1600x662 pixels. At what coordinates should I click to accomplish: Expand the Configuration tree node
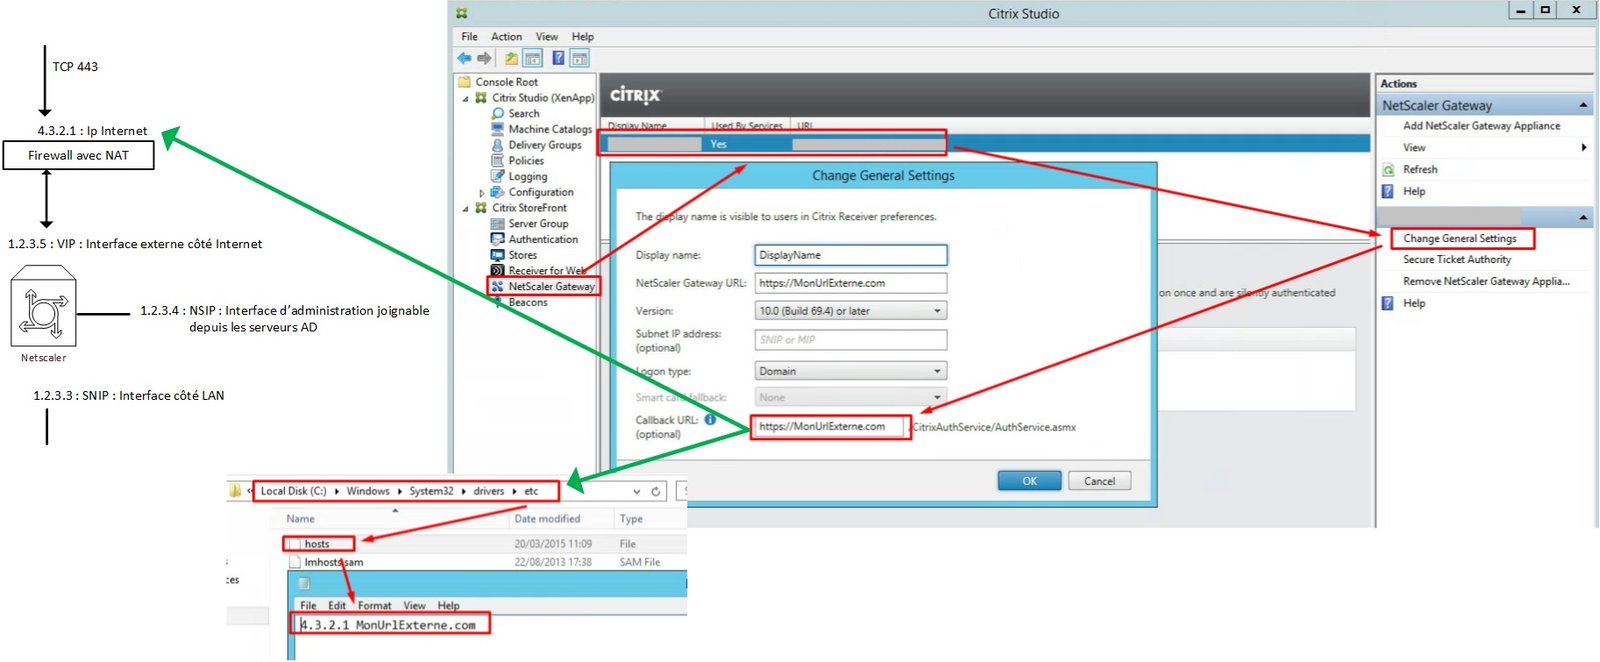(481, 193)
